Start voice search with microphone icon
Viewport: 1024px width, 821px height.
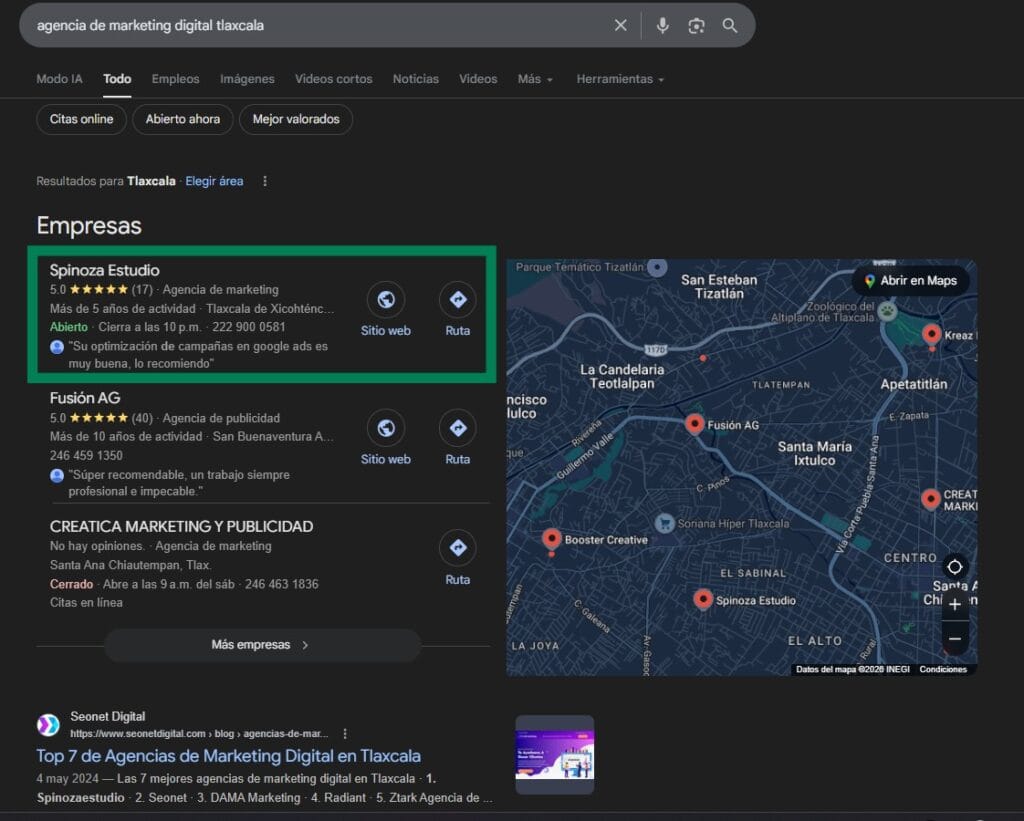point(662,26)
